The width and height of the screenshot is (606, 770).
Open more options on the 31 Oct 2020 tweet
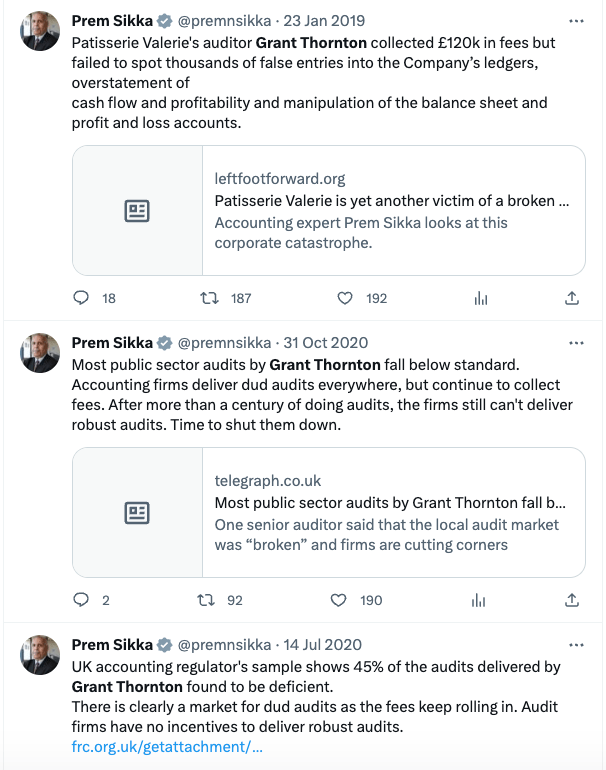576,343
